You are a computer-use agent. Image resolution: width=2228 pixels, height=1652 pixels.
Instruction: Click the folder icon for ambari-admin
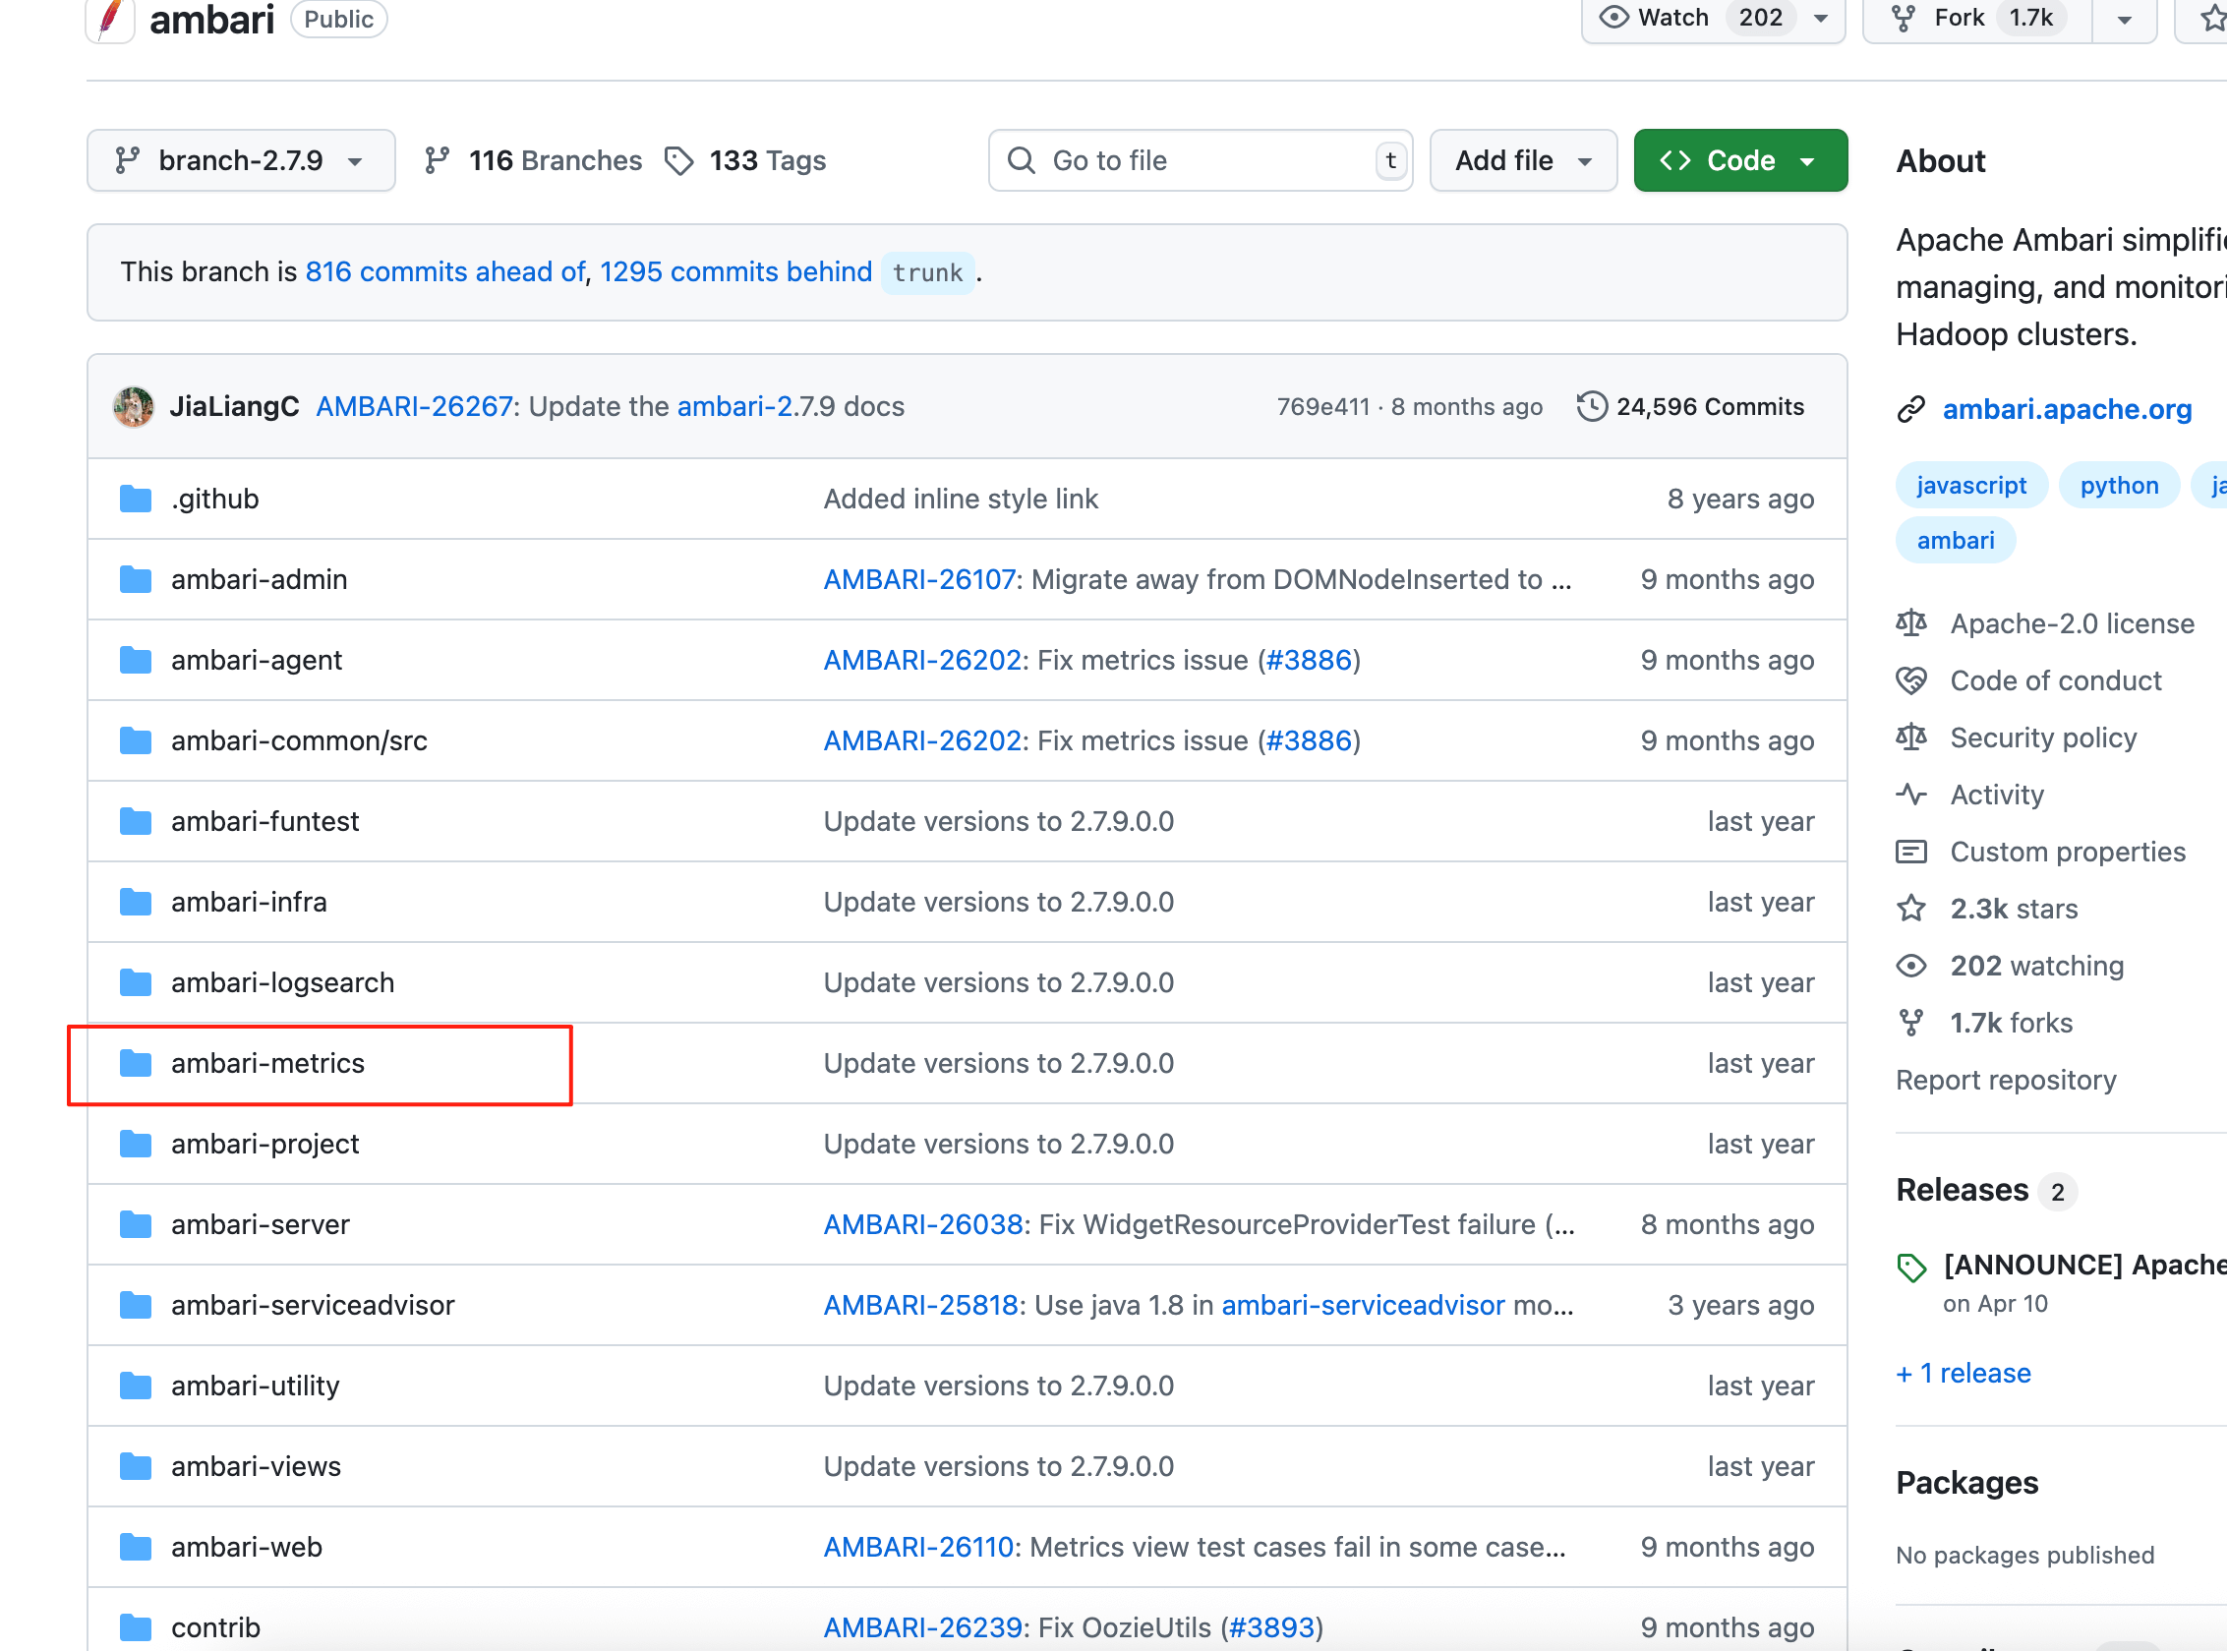click(136, 579)
